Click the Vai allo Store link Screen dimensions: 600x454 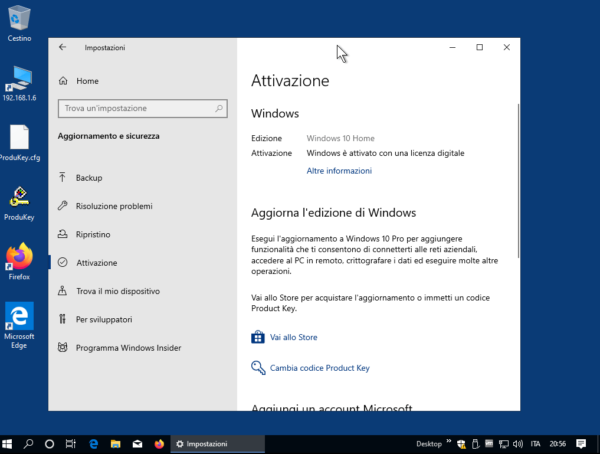point(293,337)
